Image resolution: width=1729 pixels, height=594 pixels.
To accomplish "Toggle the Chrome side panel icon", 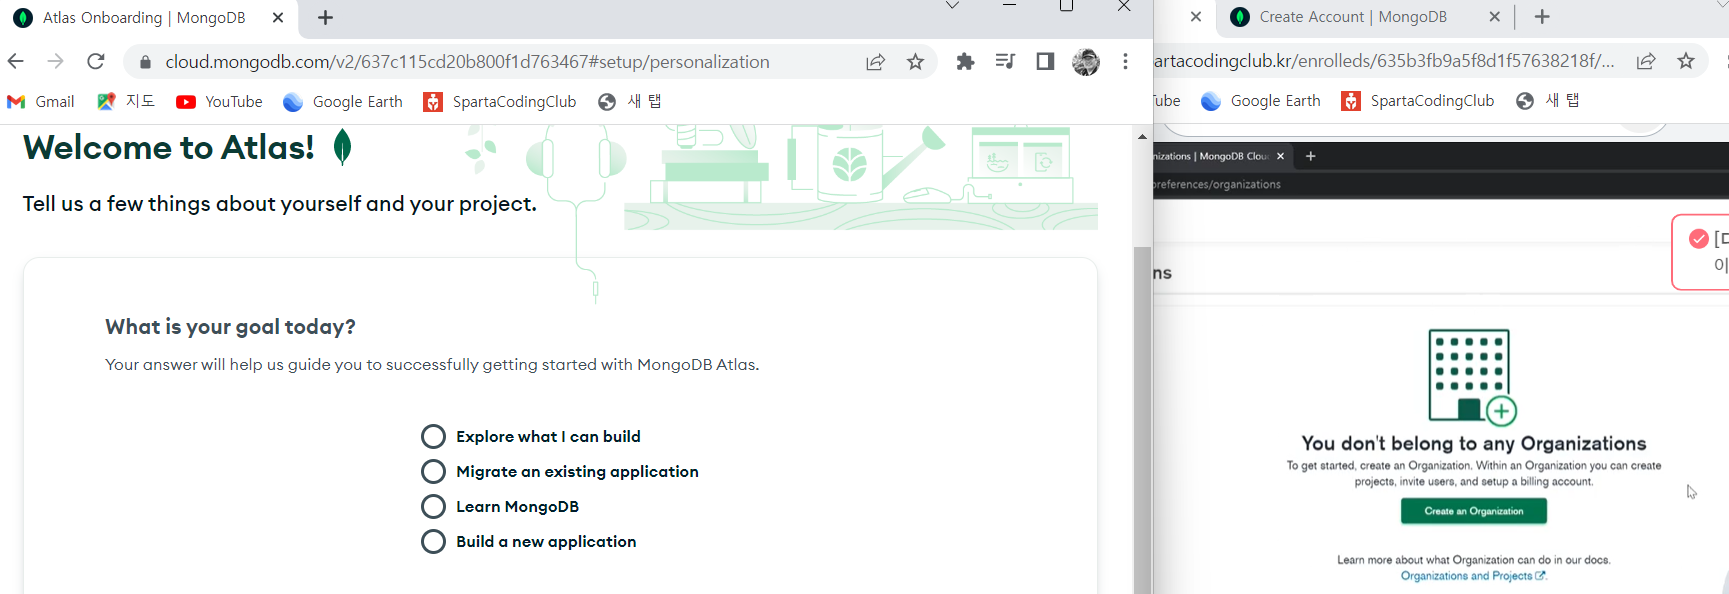I will click(x=1045, y=62).
